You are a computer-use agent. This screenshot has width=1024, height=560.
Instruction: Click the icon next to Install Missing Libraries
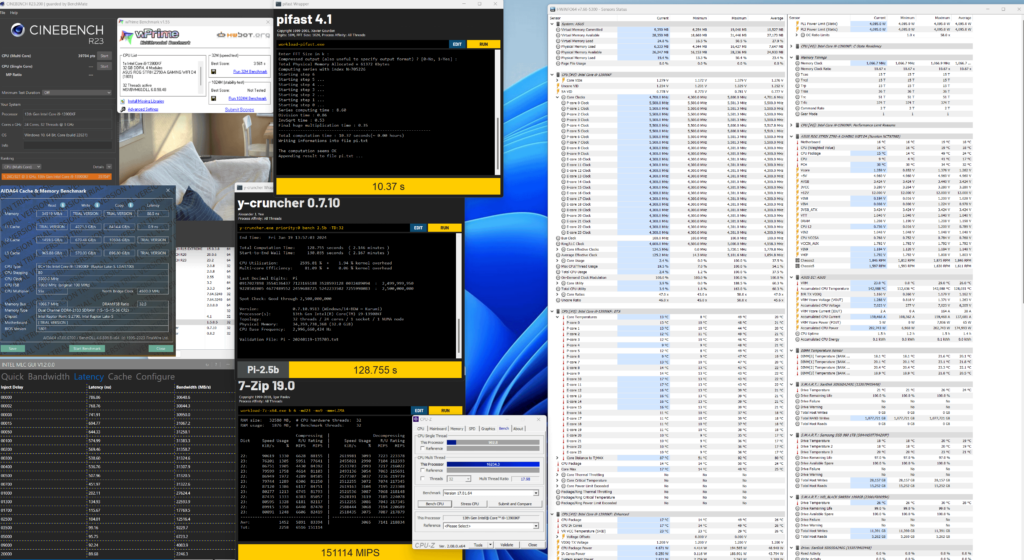tap(123, 101)
